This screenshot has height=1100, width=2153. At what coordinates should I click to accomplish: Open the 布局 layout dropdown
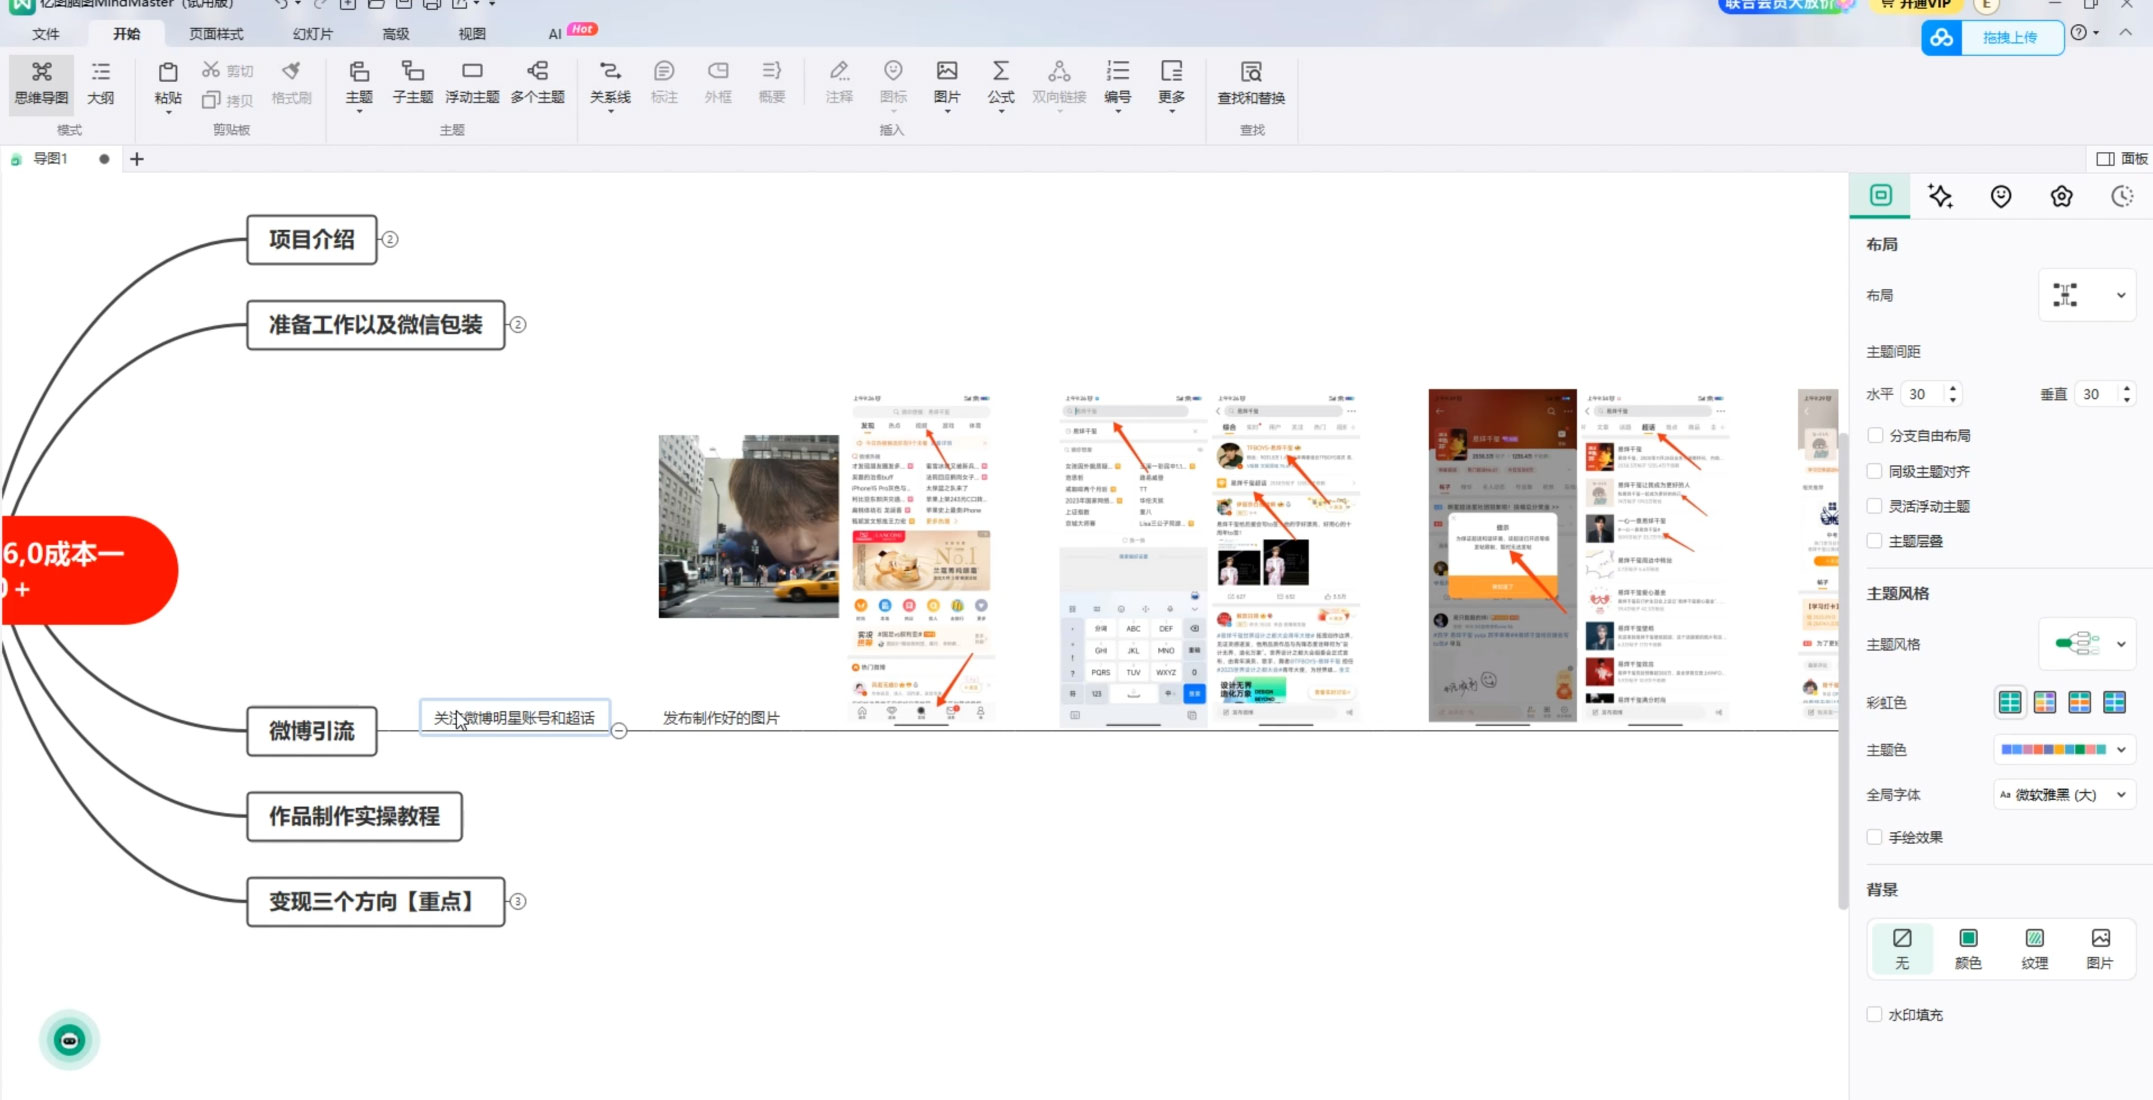pos(2087,295)
